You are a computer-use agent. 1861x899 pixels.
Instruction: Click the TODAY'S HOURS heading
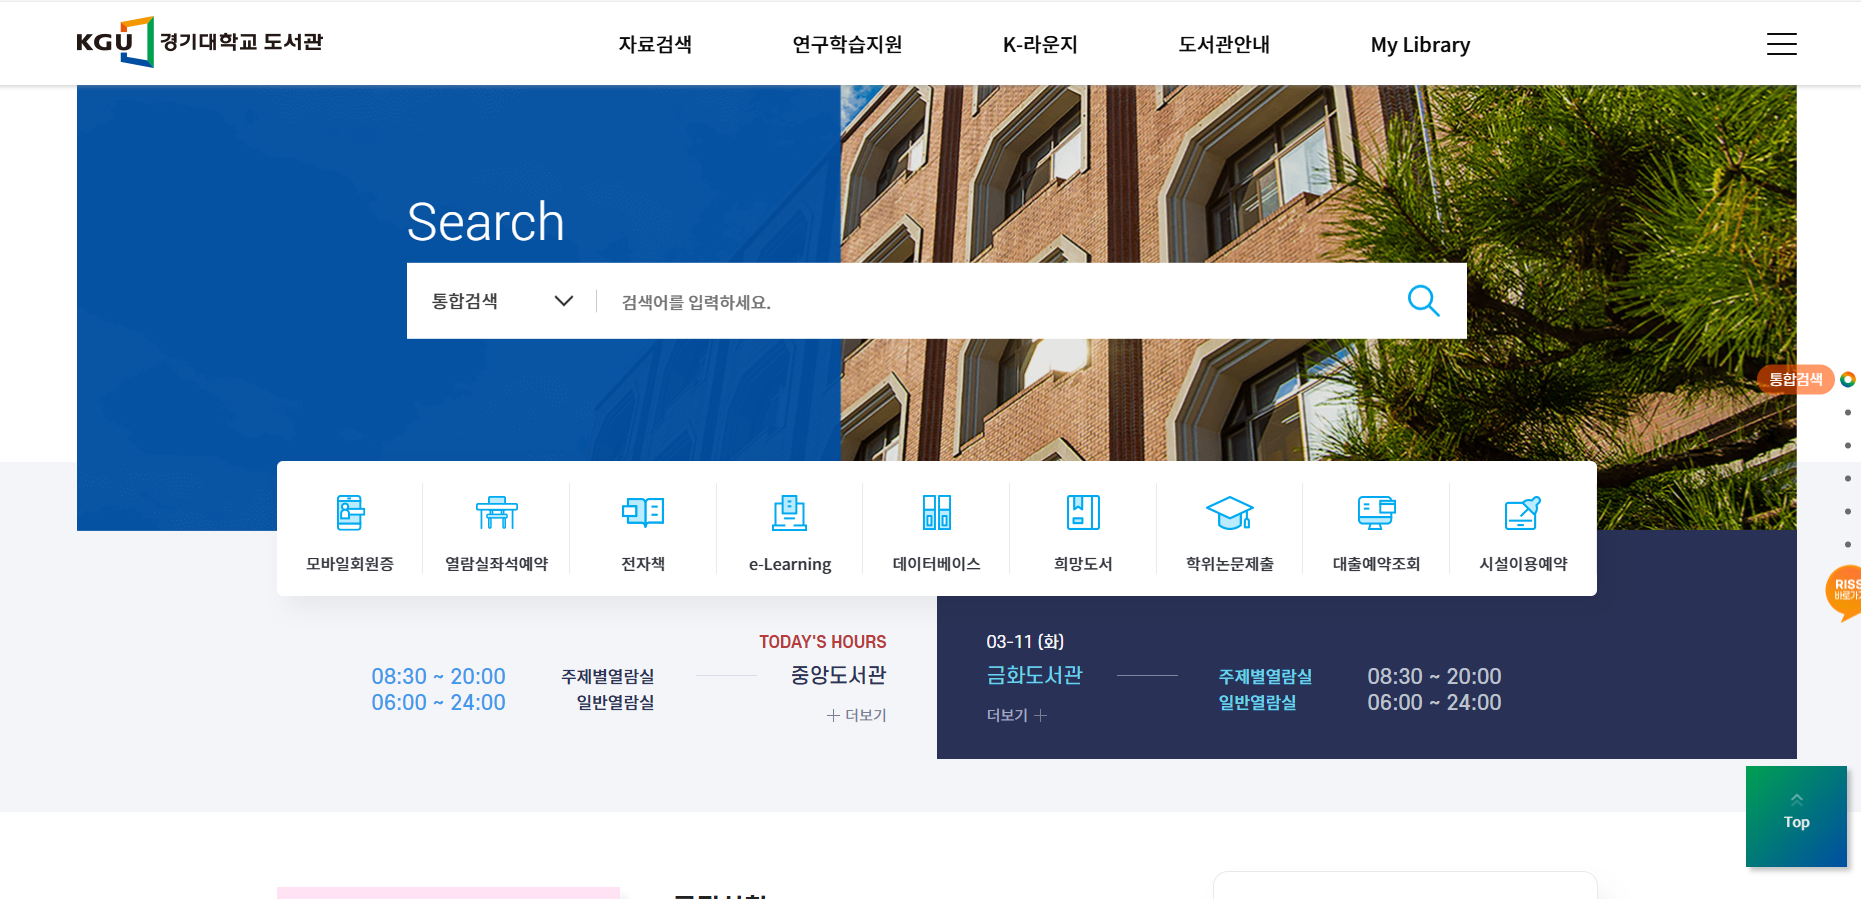tap(822, 642)
